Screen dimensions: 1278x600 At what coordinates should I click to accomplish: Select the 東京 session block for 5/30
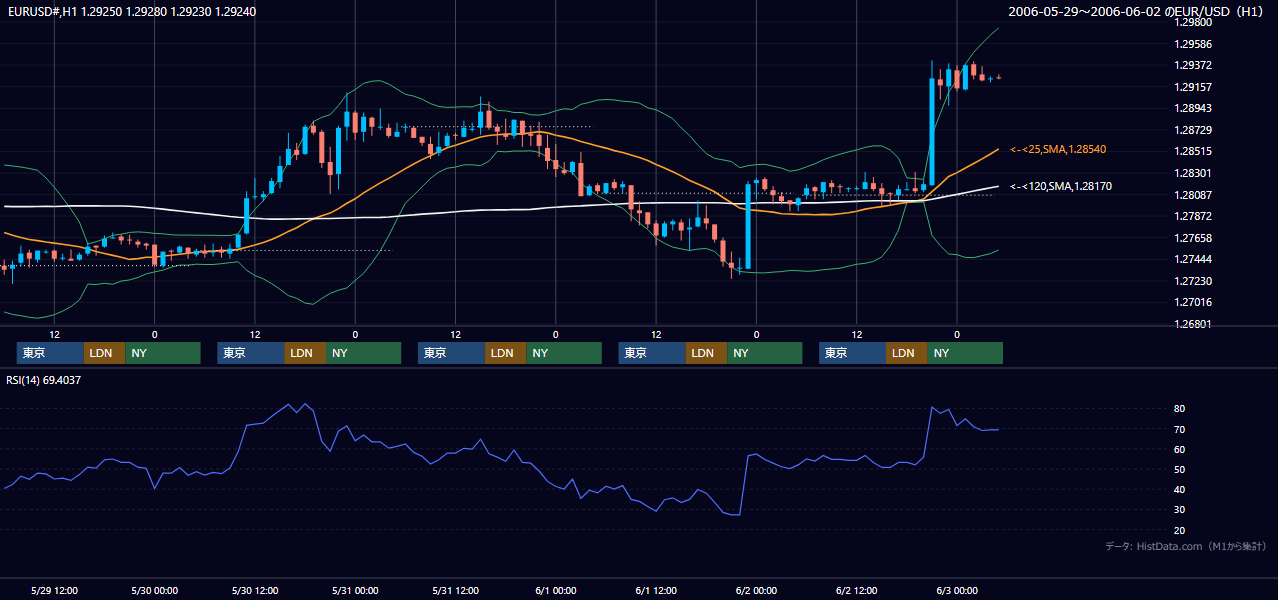tap(251, 353)
